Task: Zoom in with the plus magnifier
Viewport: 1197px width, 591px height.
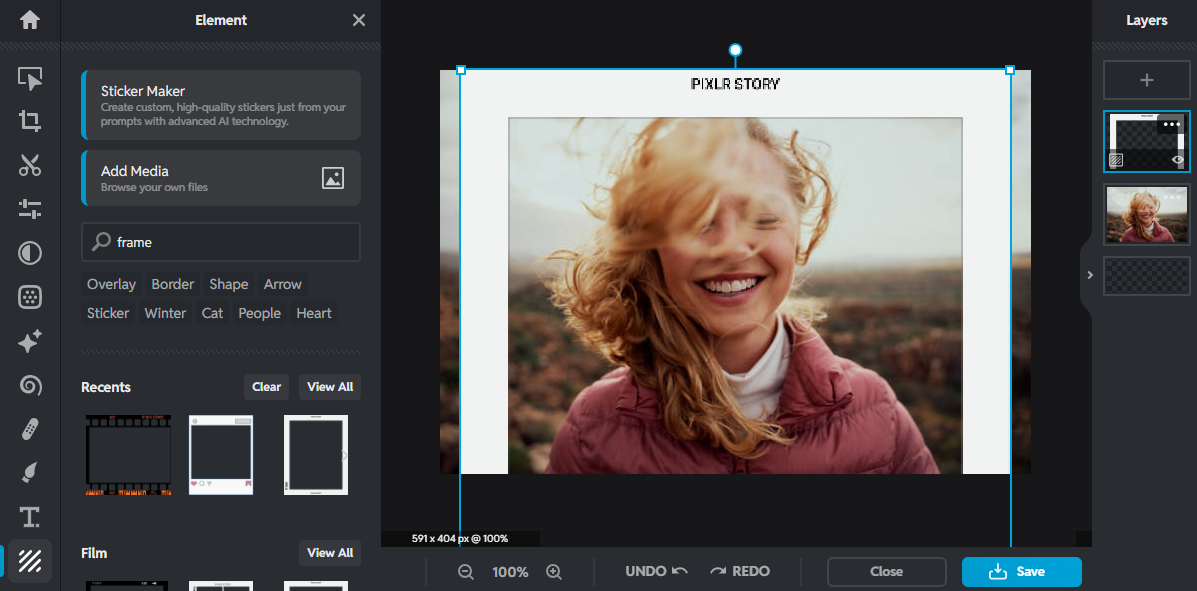Action: coord(554,572)
